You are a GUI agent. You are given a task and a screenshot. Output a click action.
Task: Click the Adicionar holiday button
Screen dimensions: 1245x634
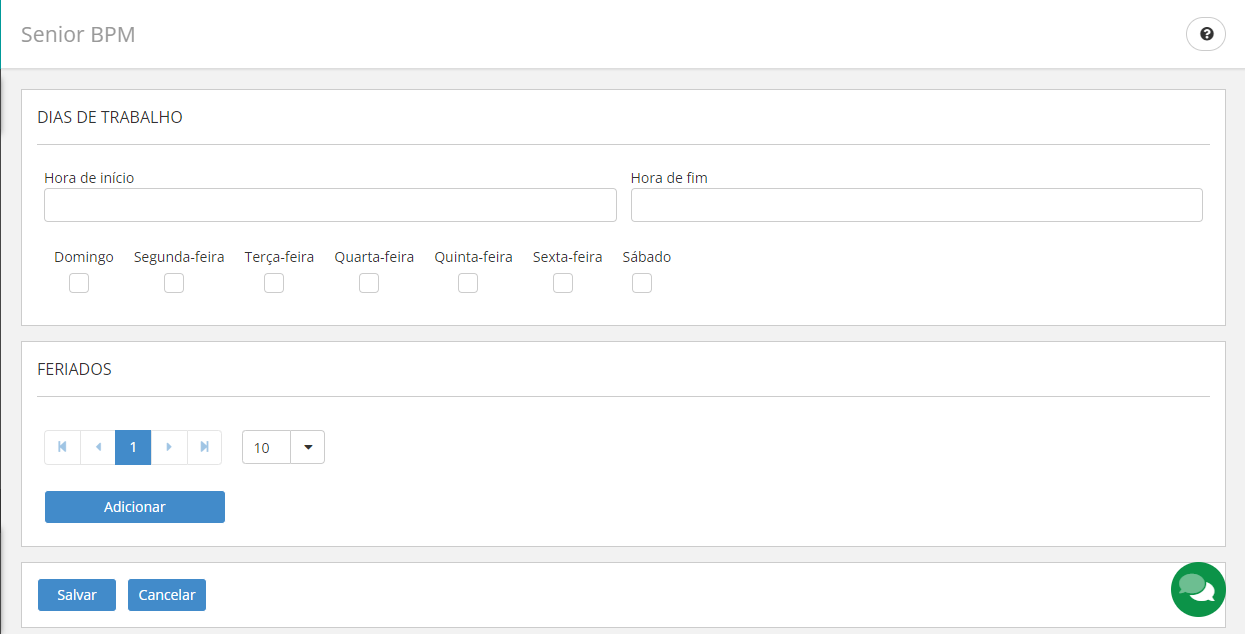pyautogui.click(x=135, y=507)
